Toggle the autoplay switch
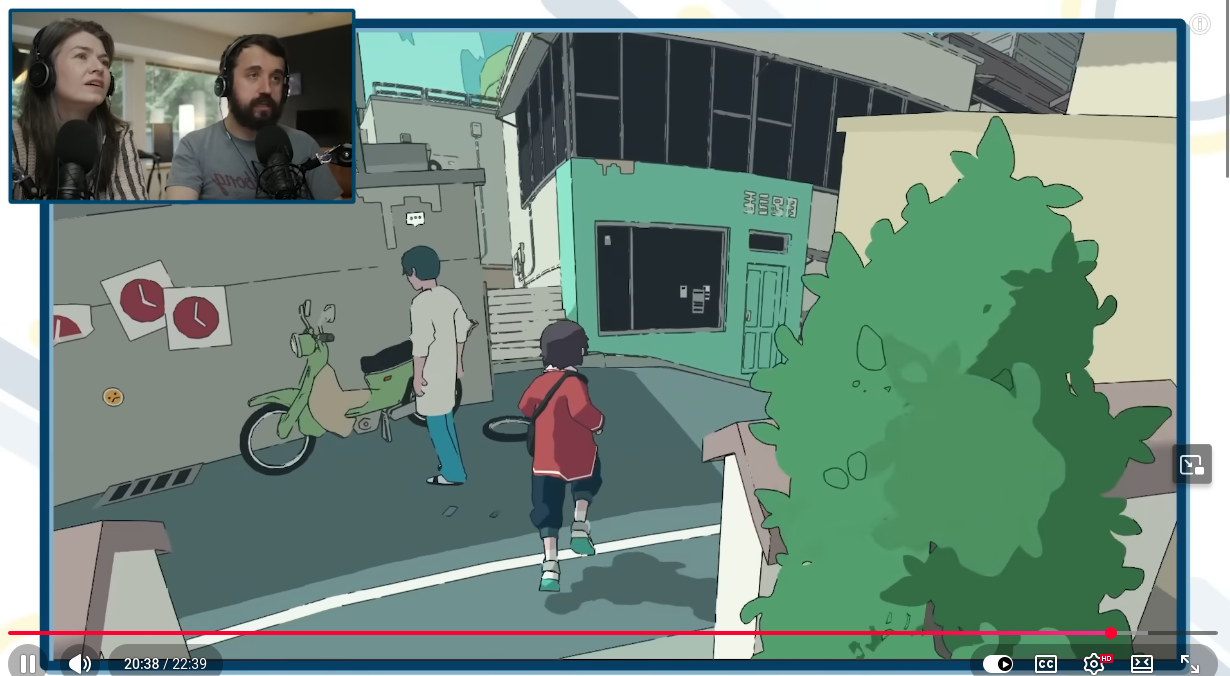The width and height of the screenshot is (1230, 676). (x=997, y=664)
